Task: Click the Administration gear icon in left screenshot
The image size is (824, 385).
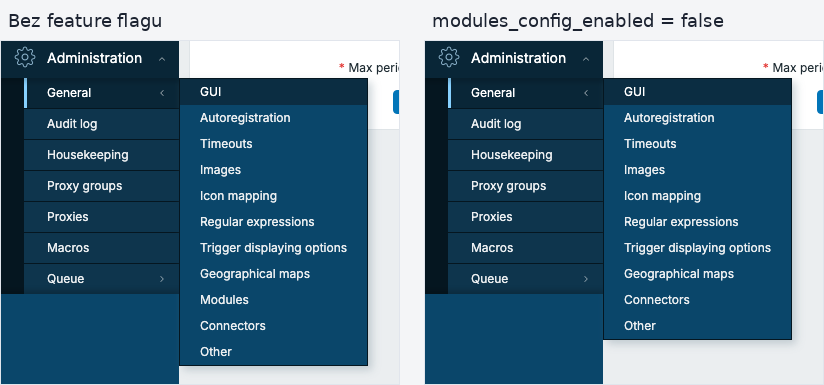Action: click(x=25, y=57)
